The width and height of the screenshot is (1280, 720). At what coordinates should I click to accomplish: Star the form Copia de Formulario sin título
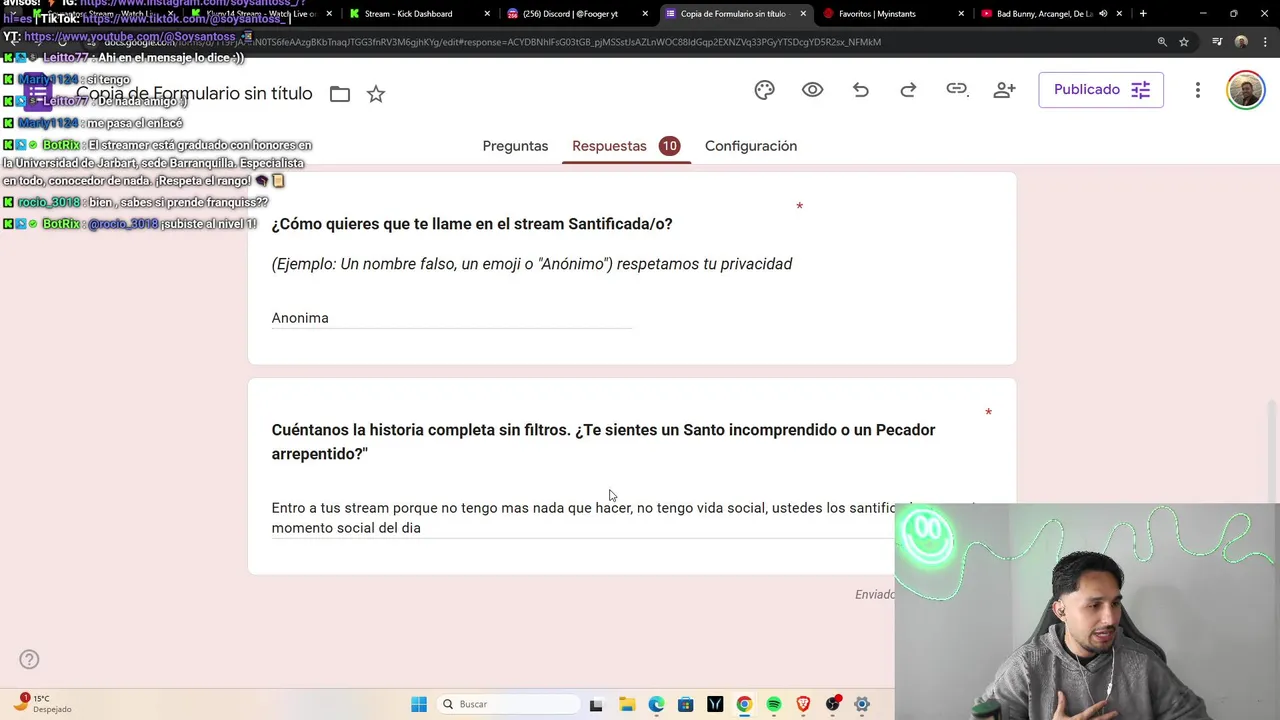point(376,94)
